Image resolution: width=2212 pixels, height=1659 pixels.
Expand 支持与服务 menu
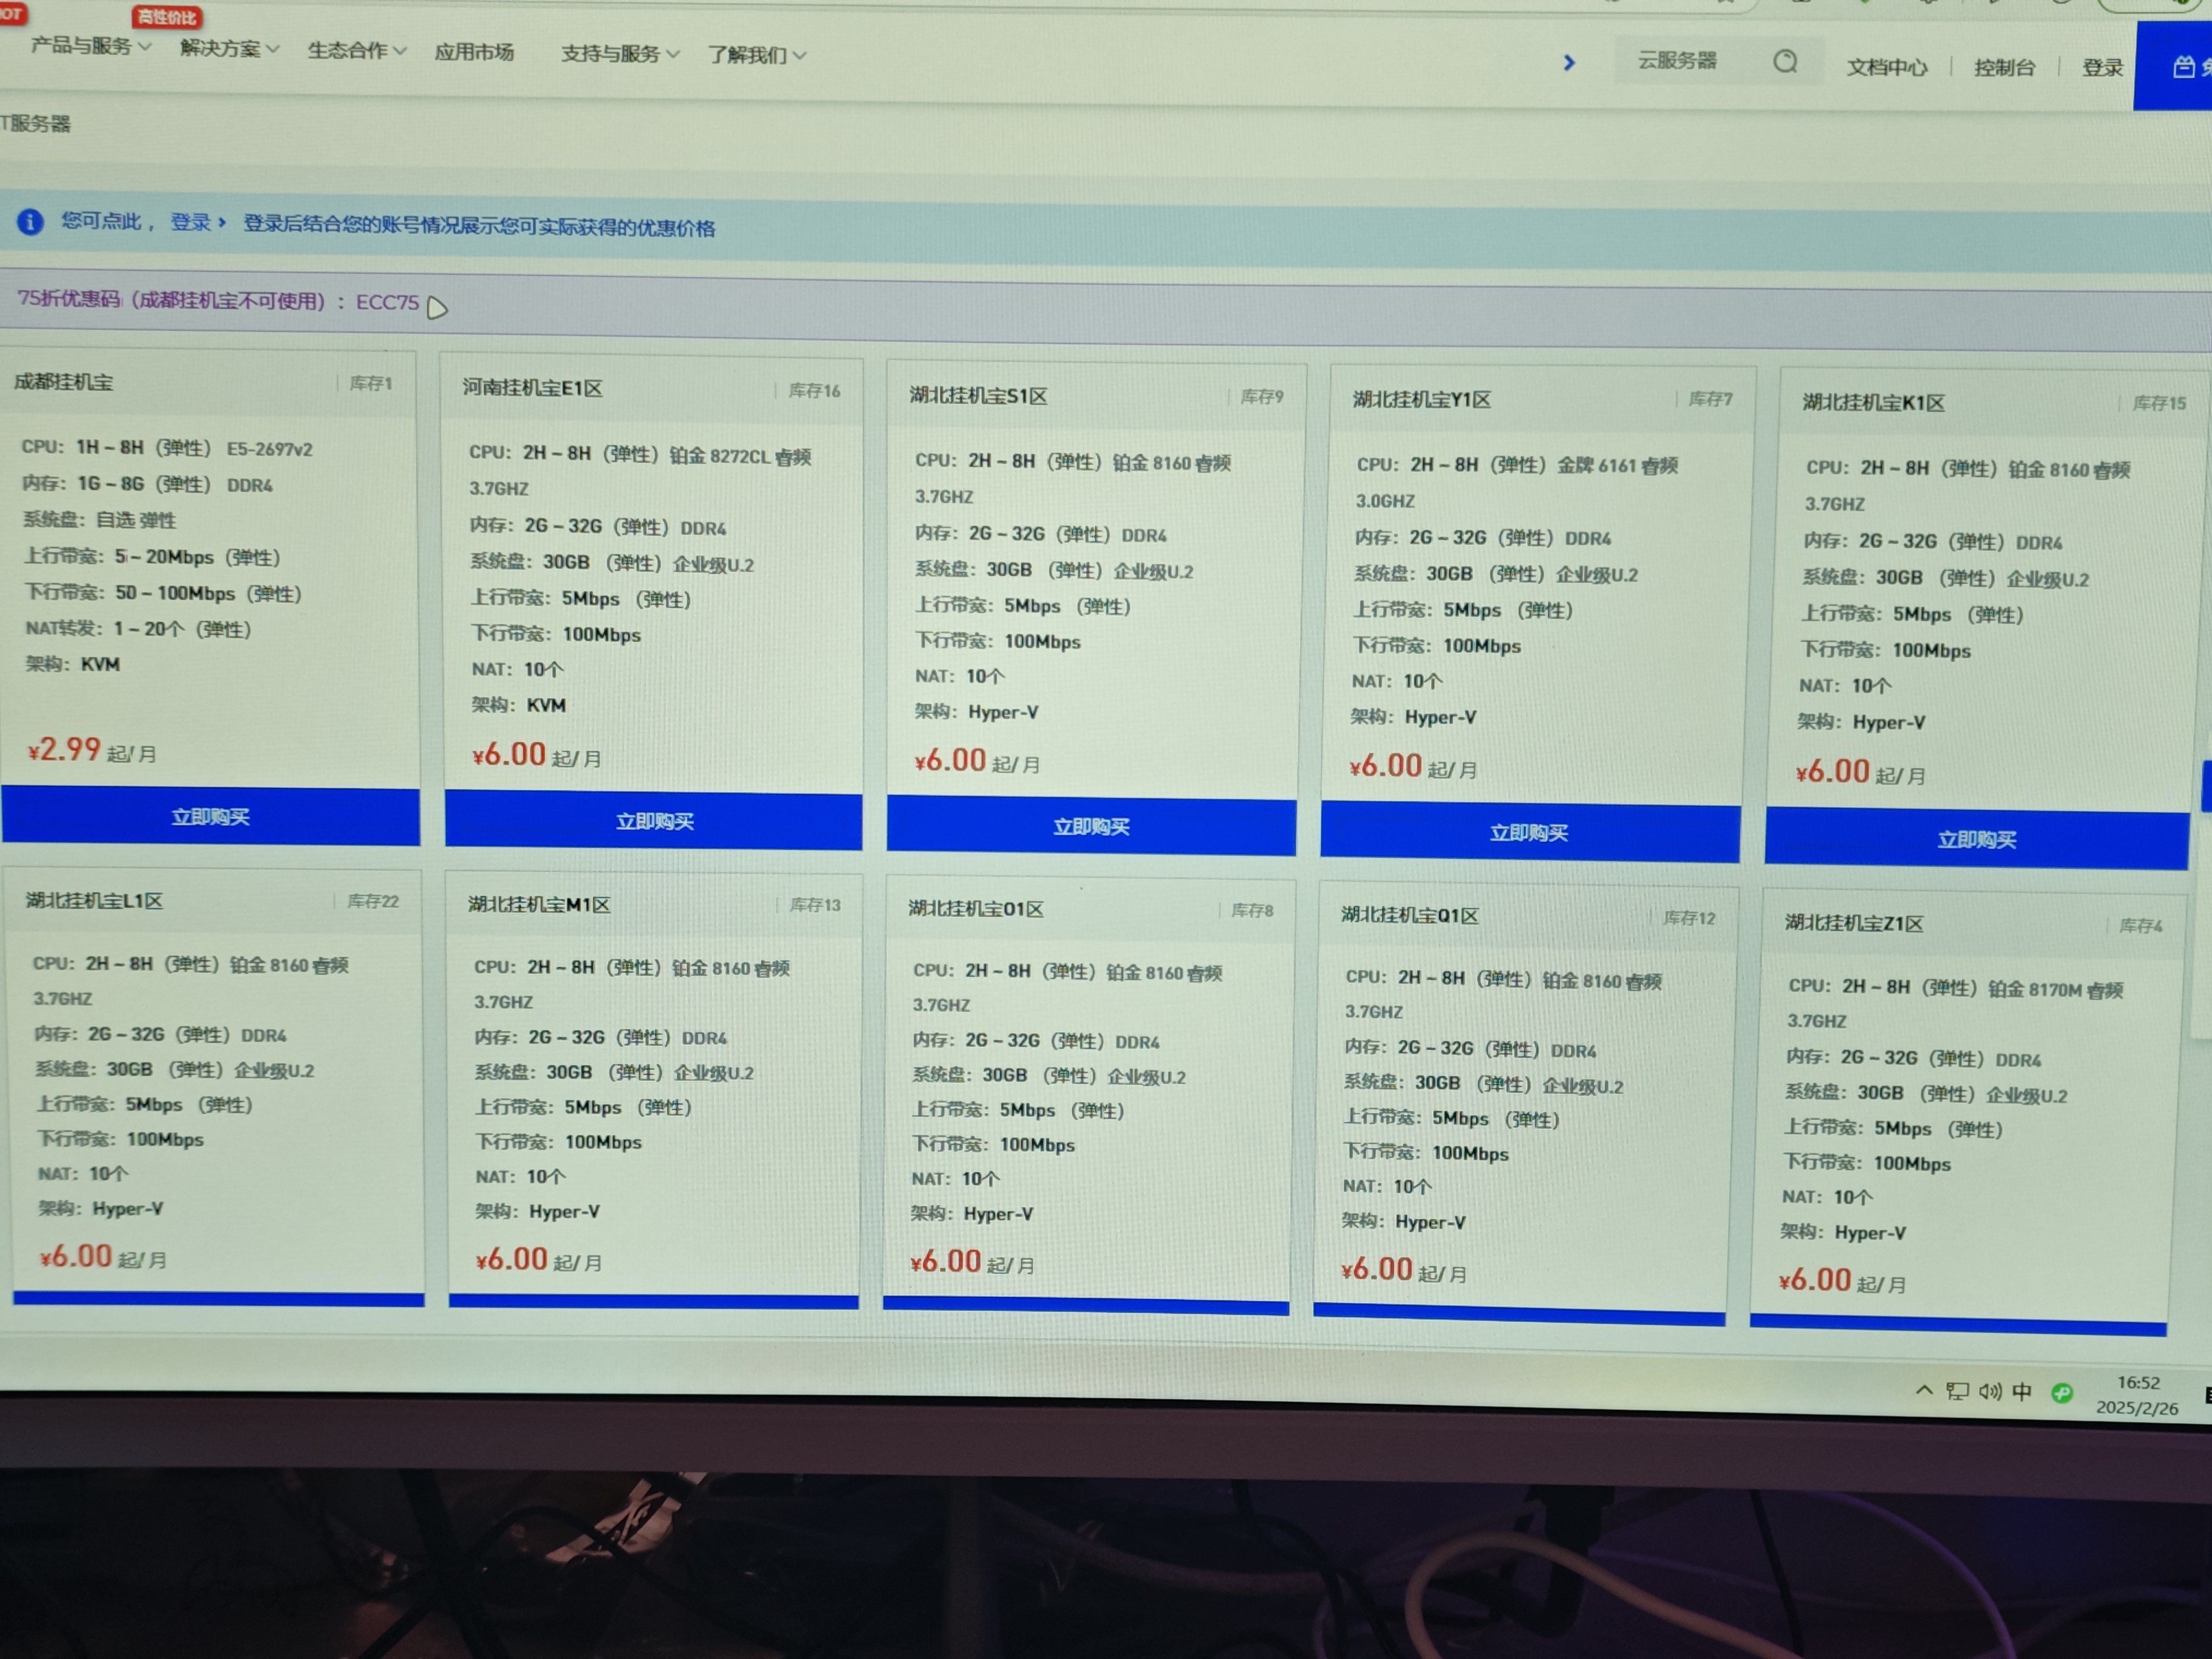pyautogui.click(x=620, y=54)
